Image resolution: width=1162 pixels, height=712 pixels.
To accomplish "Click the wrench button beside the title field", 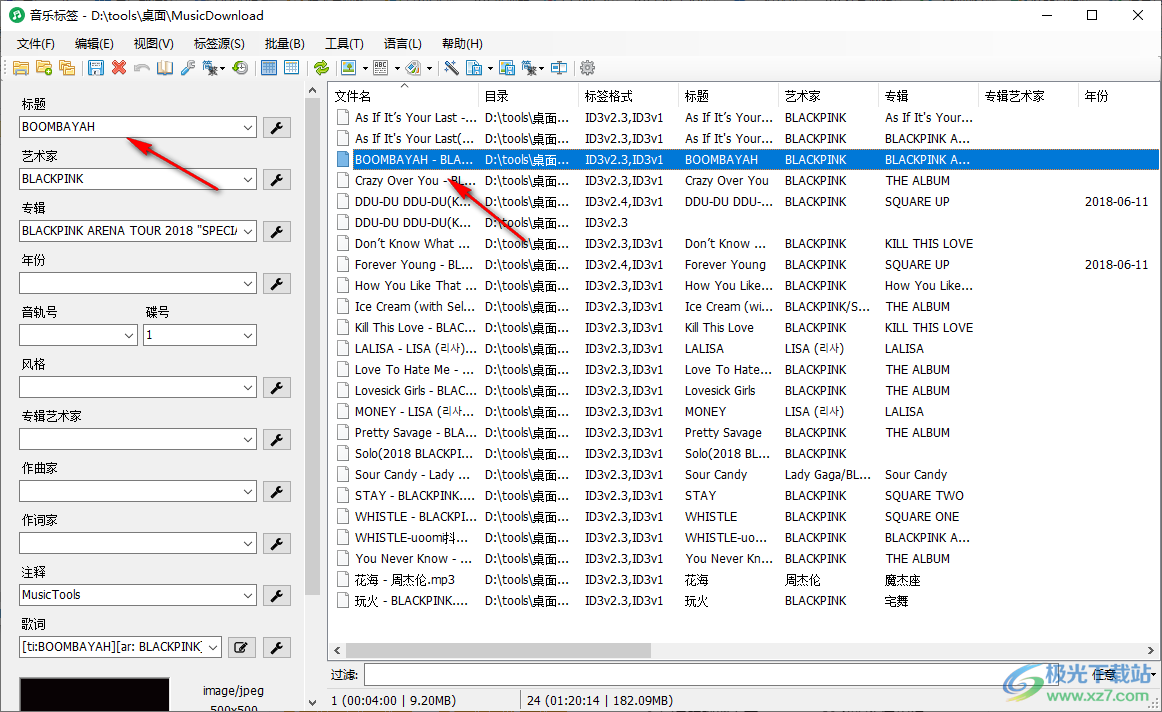I will tap(277, 127).
